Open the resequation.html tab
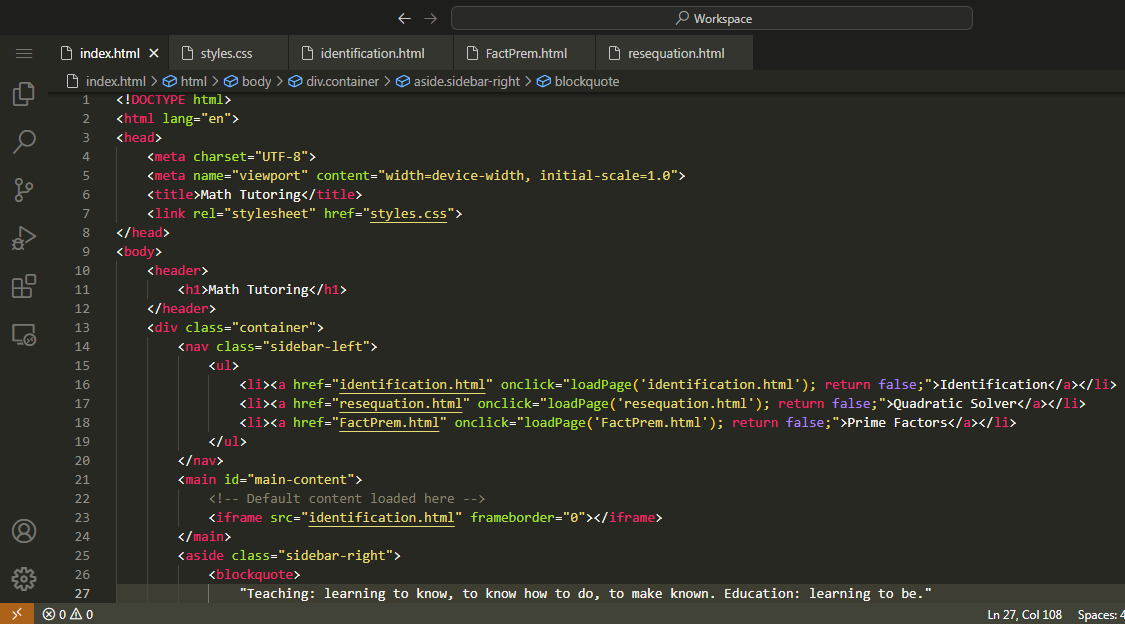Image resolution: width=1125 pixels, height=624 pixels. point(676,53)
